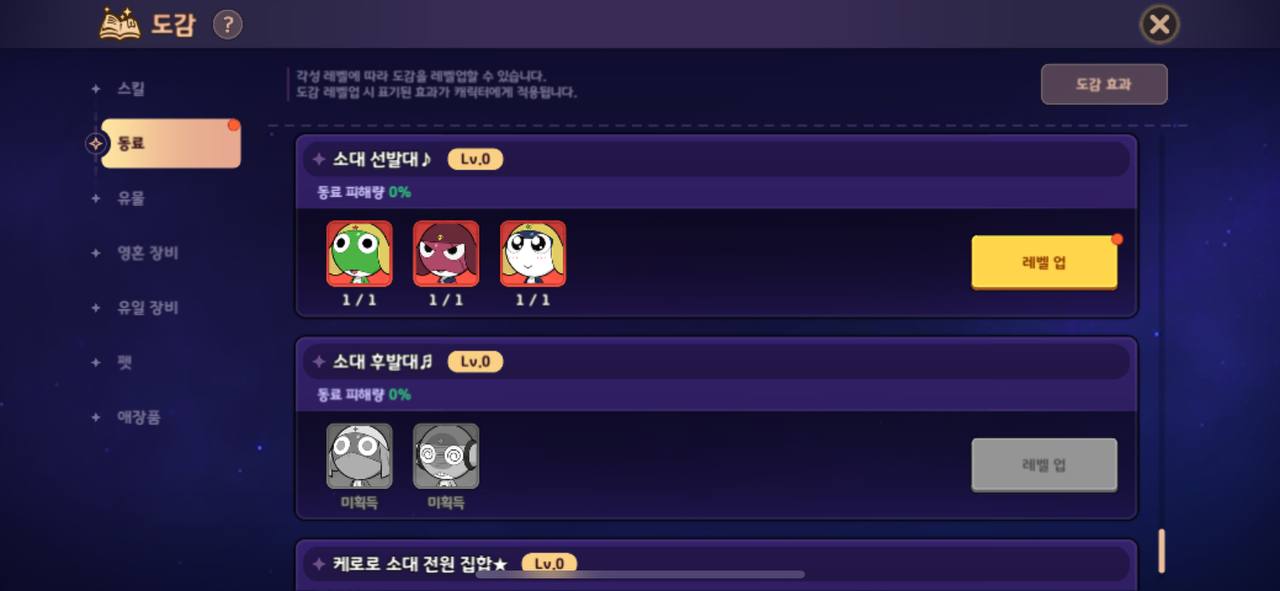Go to the 펫 category

pos(125,362)
